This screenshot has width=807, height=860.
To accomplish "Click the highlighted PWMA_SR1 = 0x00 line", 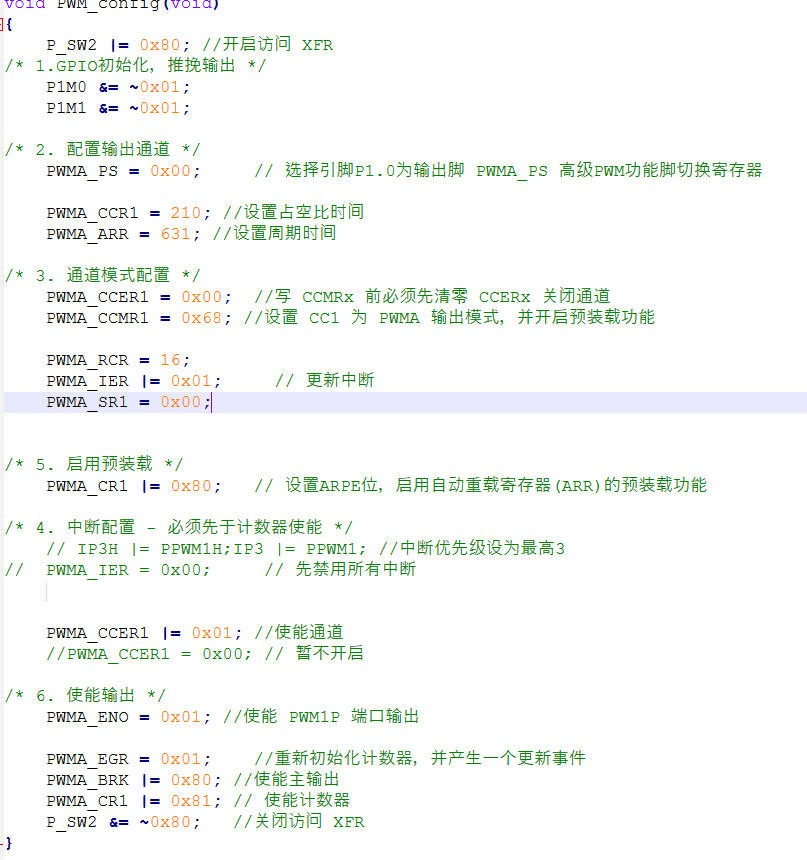I will coord(128,402).
